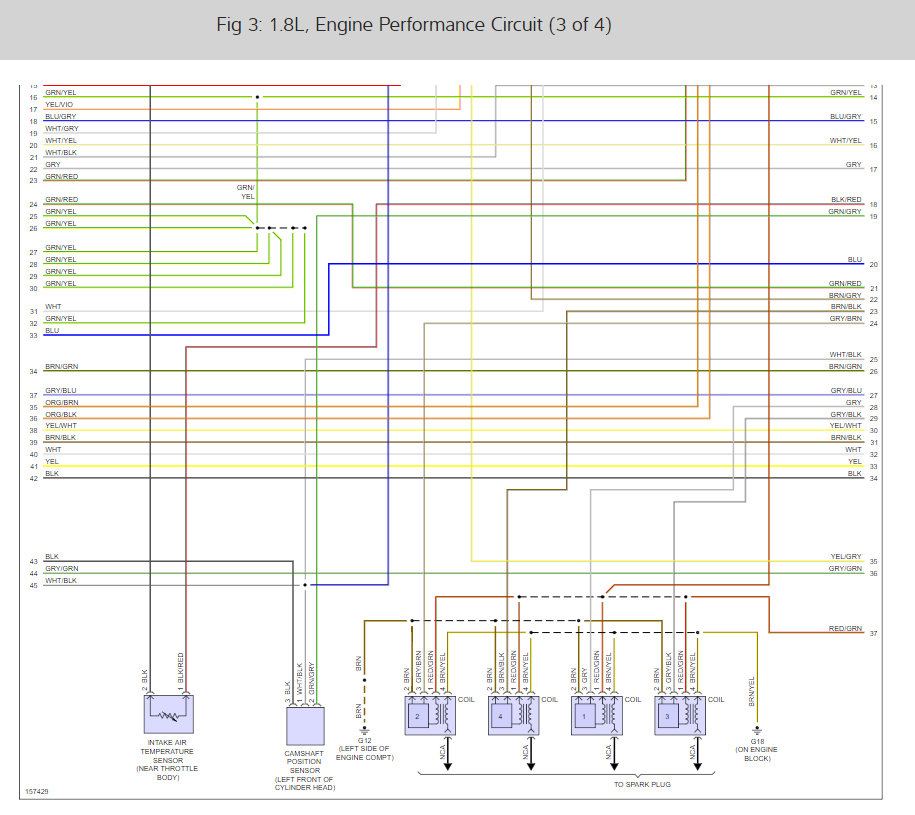Click the 'BRN/GRN' label at left pin 34

pyautogui.click(x=61, y=366)
